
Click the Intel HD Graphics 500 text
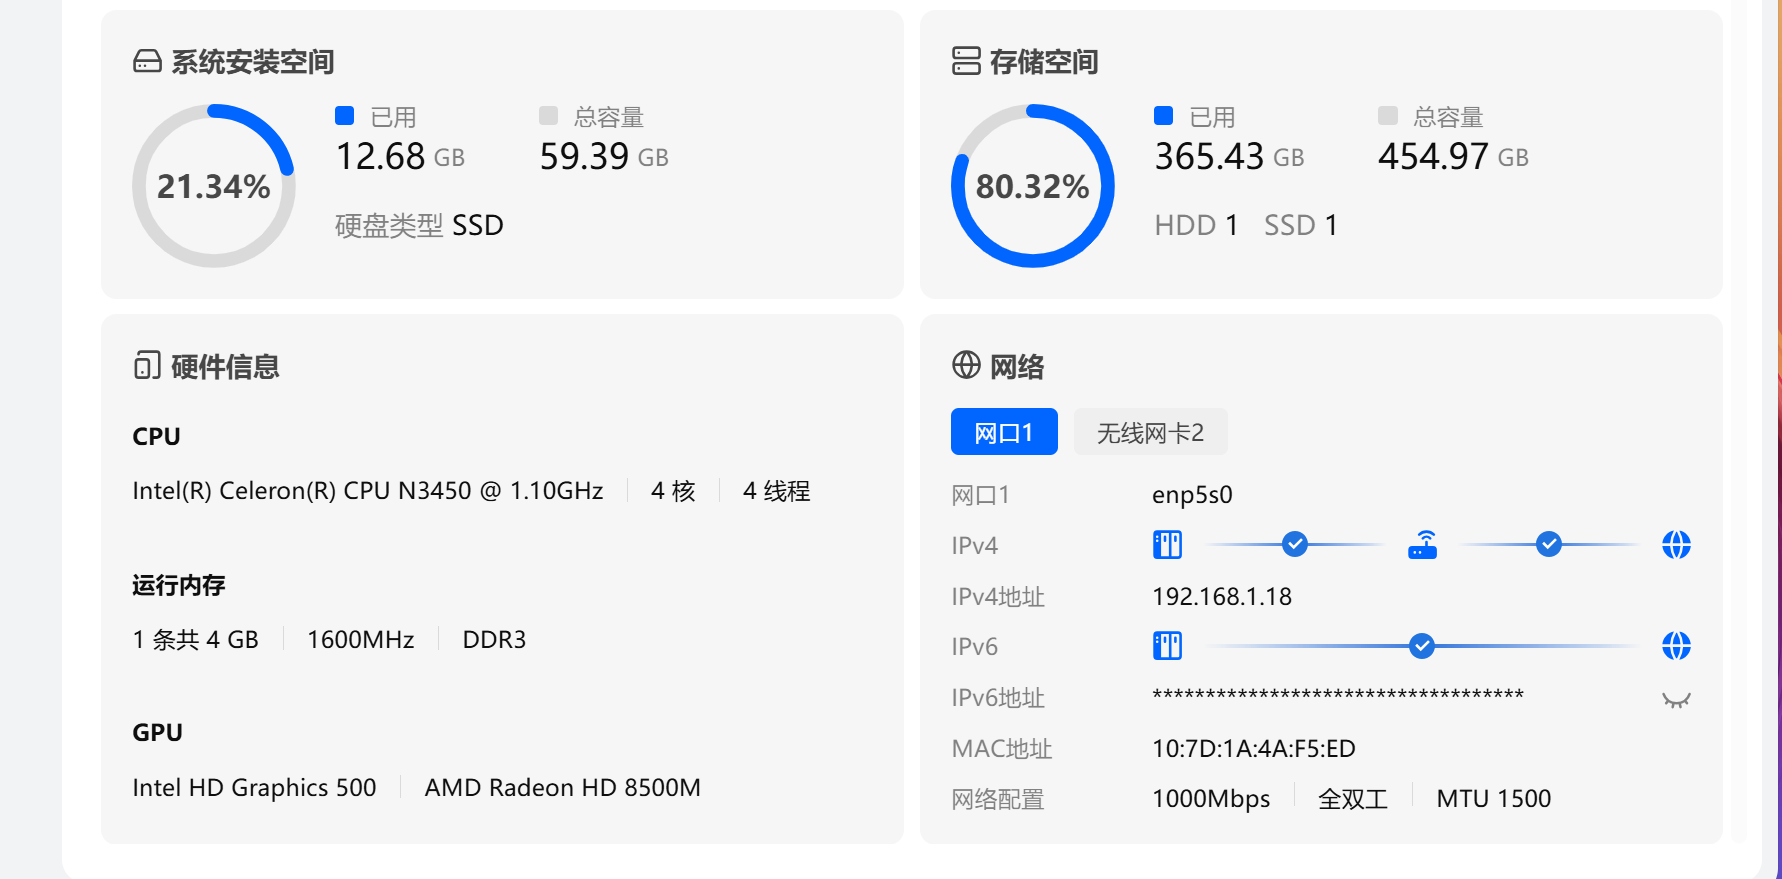(x=255, y=788)
